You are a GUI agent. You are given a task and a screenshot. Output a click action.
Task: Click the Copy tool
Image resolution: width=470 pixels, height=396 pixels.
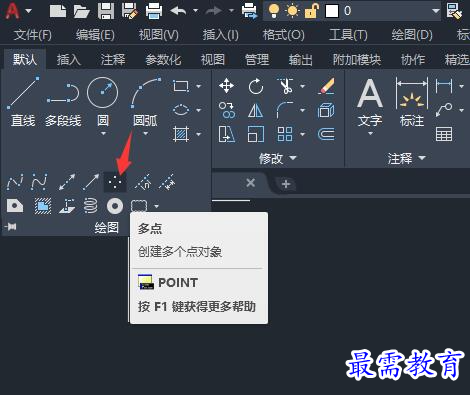pos(227,110)
